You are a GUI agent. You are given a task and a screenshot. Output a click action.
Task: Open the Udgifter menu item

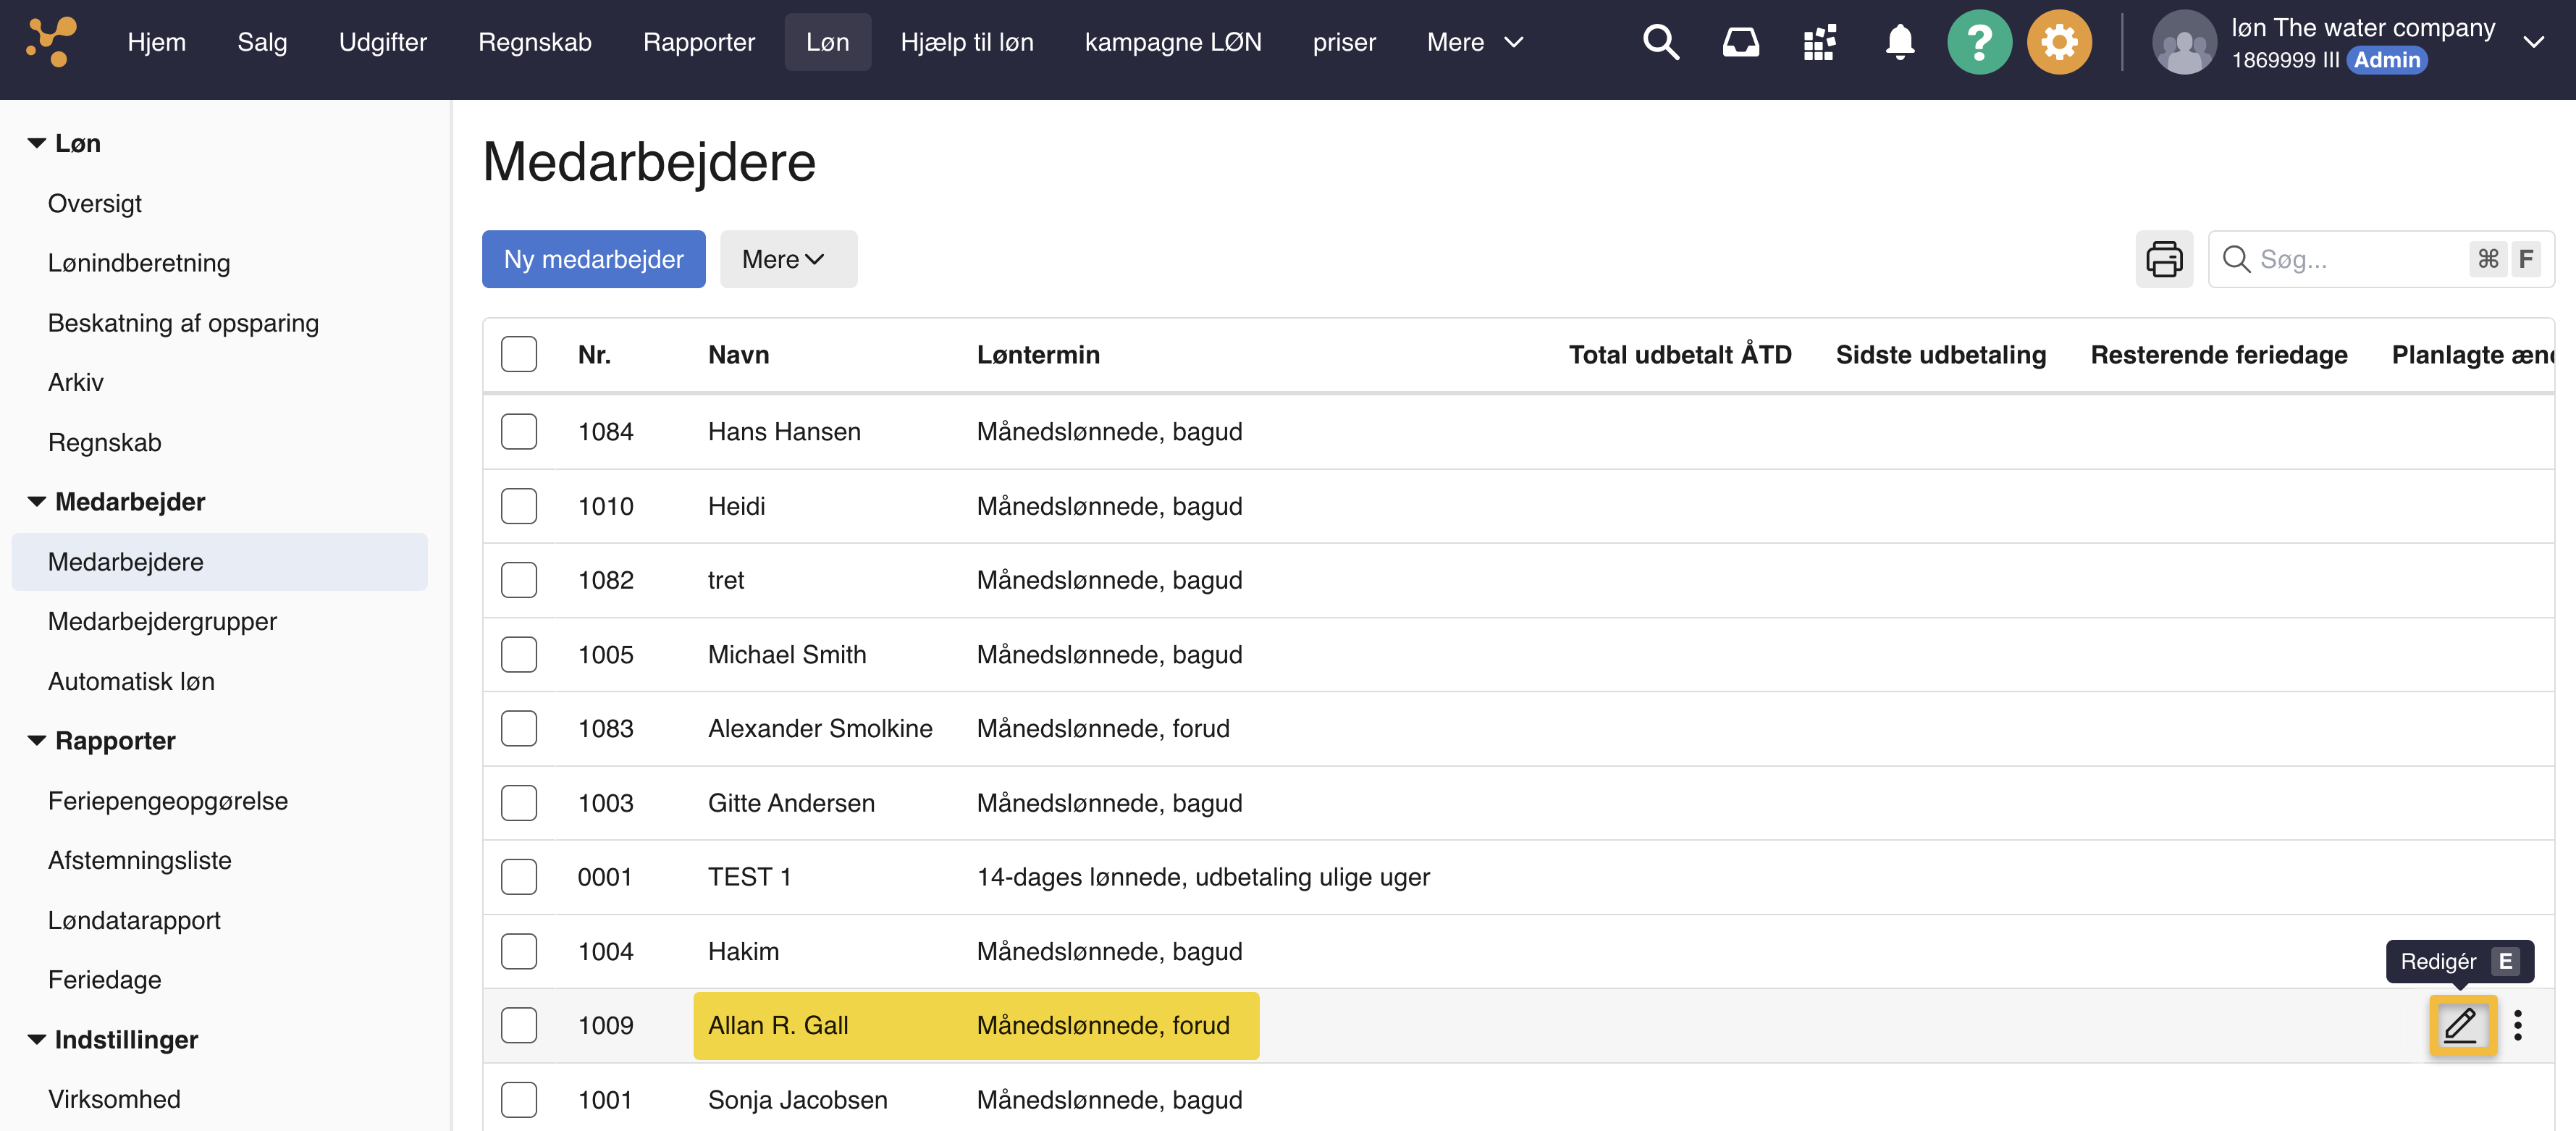383,42
